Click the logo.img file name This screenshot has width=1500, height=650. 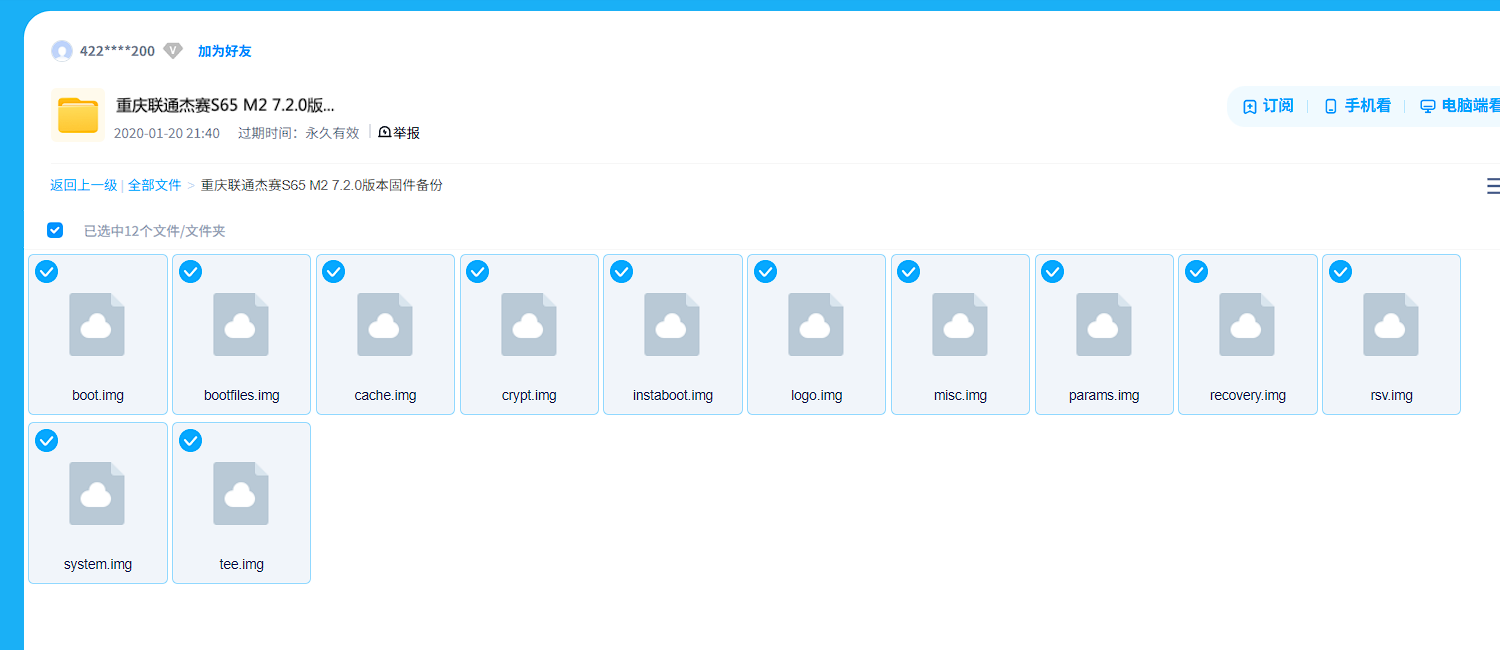tap(817, 395)
